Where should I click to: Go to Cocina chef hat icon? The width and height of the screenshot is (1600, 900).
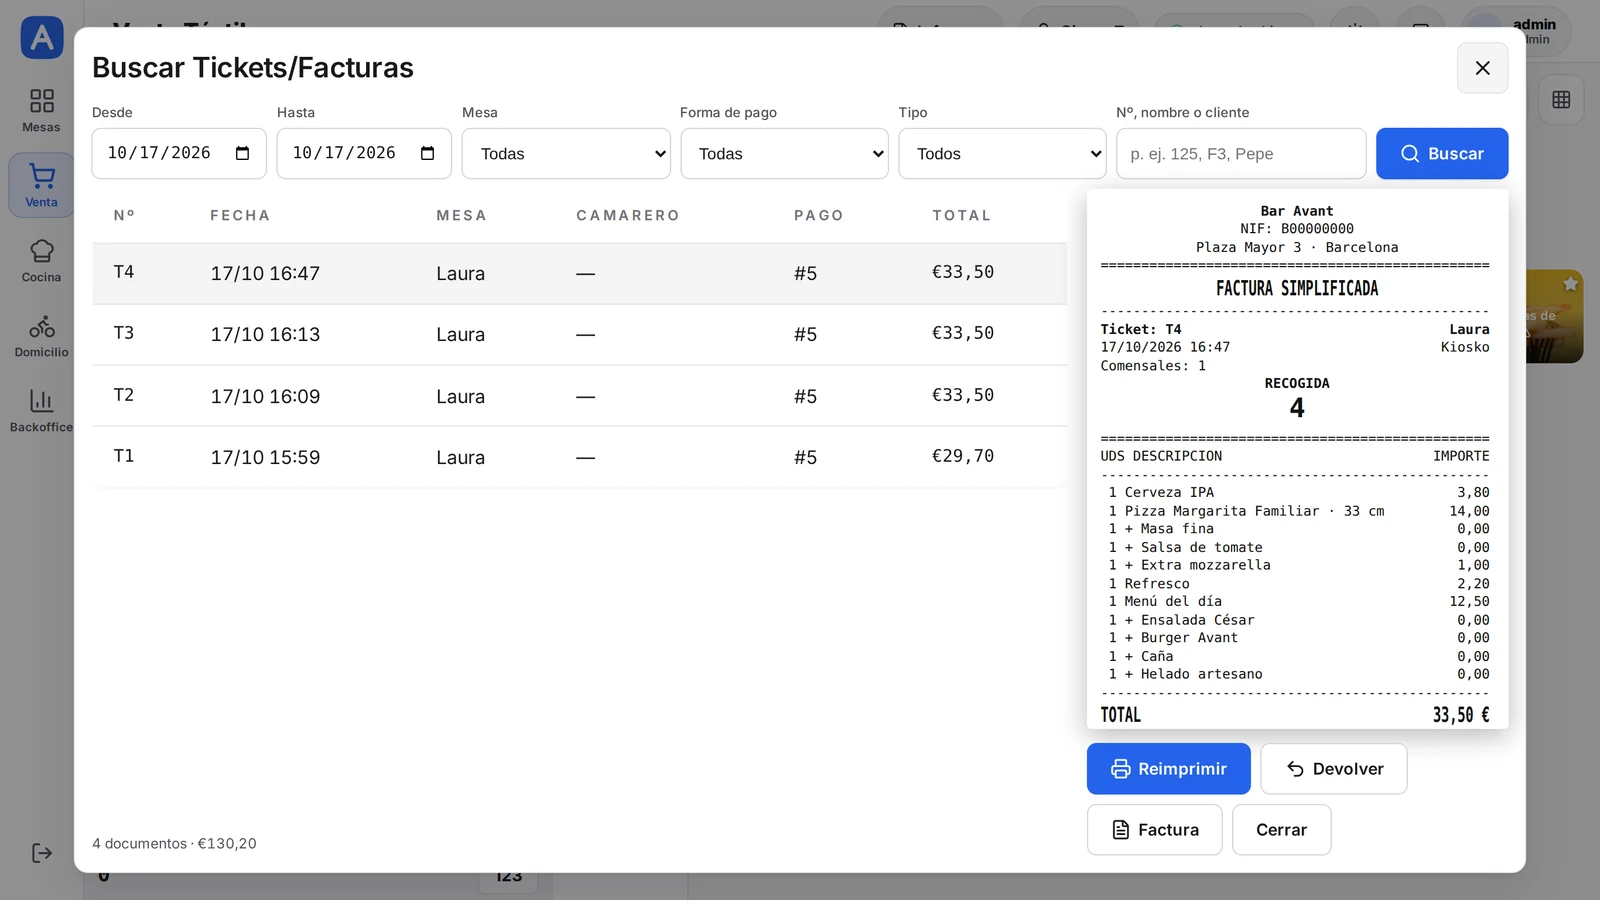coord(41,260)
